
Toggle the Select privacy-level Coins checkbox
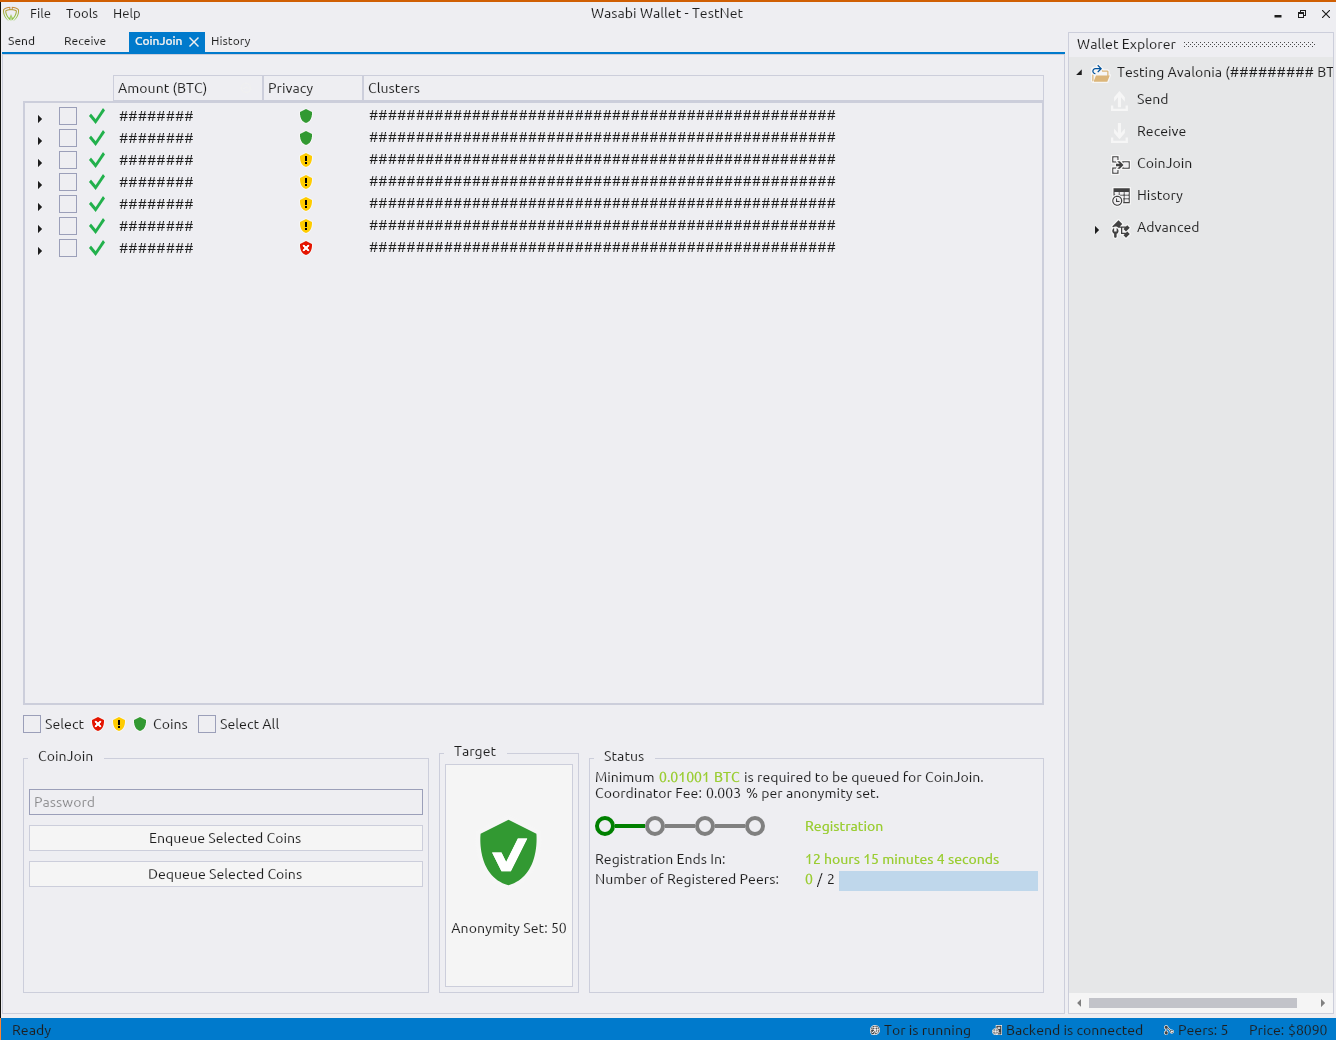[32, 724]
